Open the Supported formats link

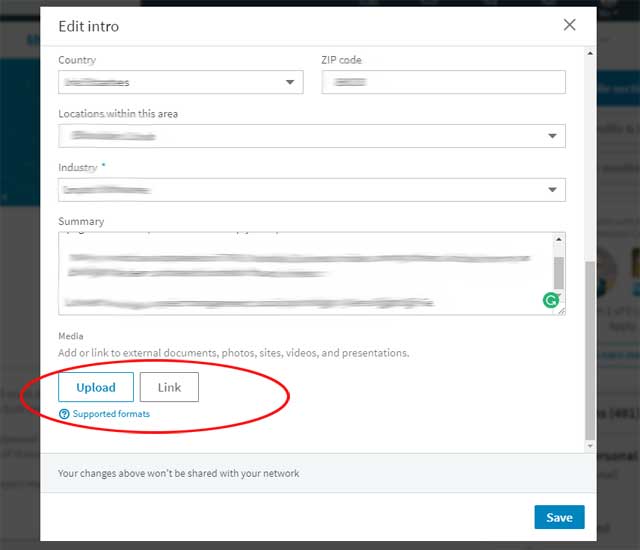(x=111, y=414)
